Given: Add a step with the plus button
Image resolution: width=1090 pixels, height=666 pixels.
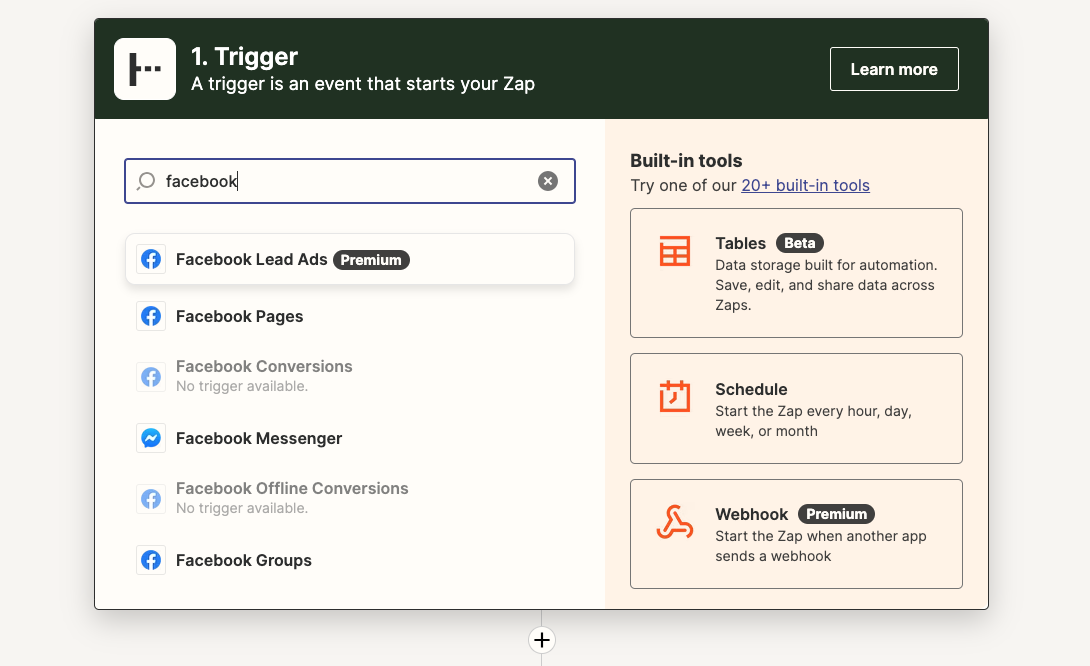Looking at the screenshot, I should click(x=542, y=640).
